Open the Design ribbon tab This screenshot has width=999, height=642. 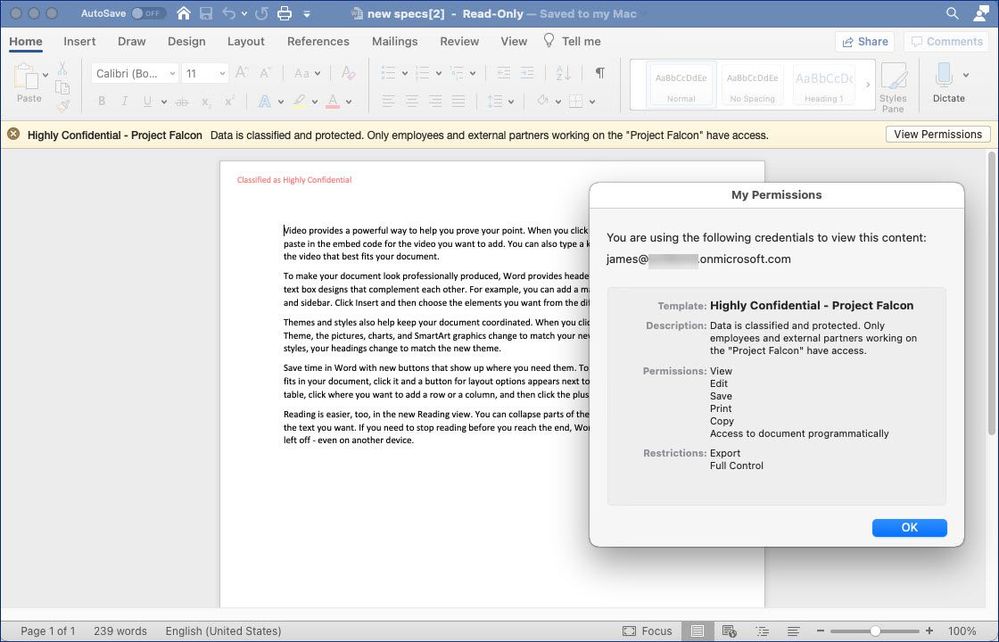pos(187,41)
